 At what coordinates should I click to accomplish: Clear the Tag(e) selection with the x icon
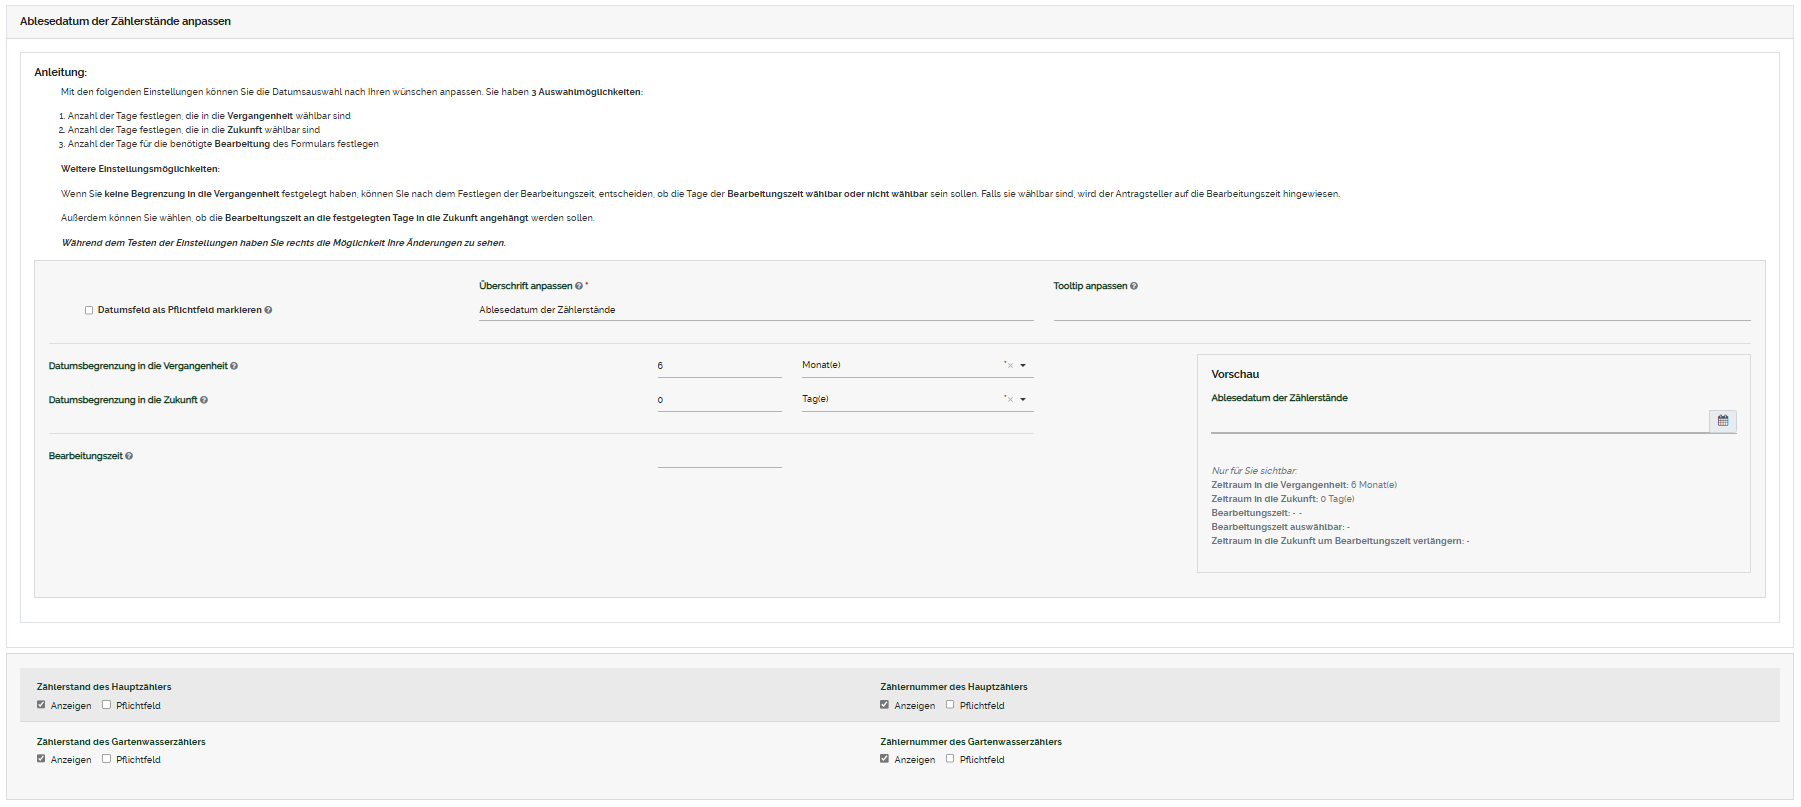[1010, 400]
